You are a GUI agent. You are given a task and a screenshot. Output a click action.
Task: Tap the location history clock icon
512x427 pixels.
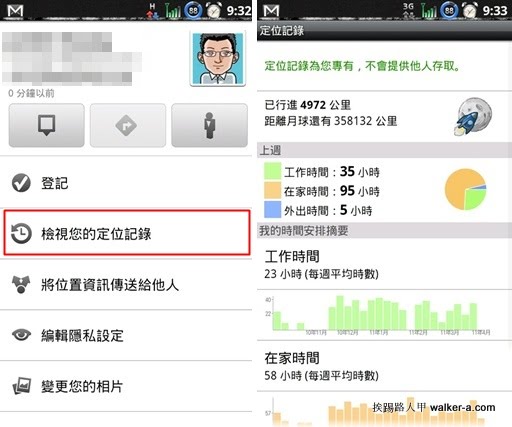[x=21, y=233]
